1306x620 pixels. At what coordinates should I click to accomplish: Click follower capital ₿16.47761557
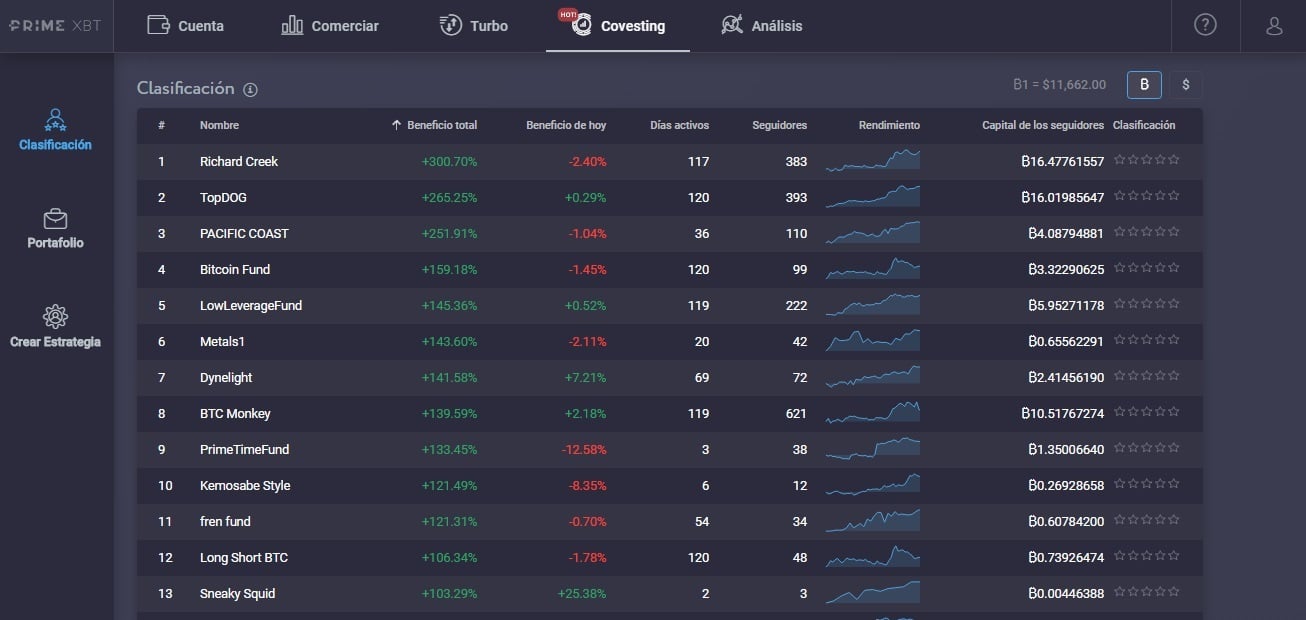point(1062,161)
